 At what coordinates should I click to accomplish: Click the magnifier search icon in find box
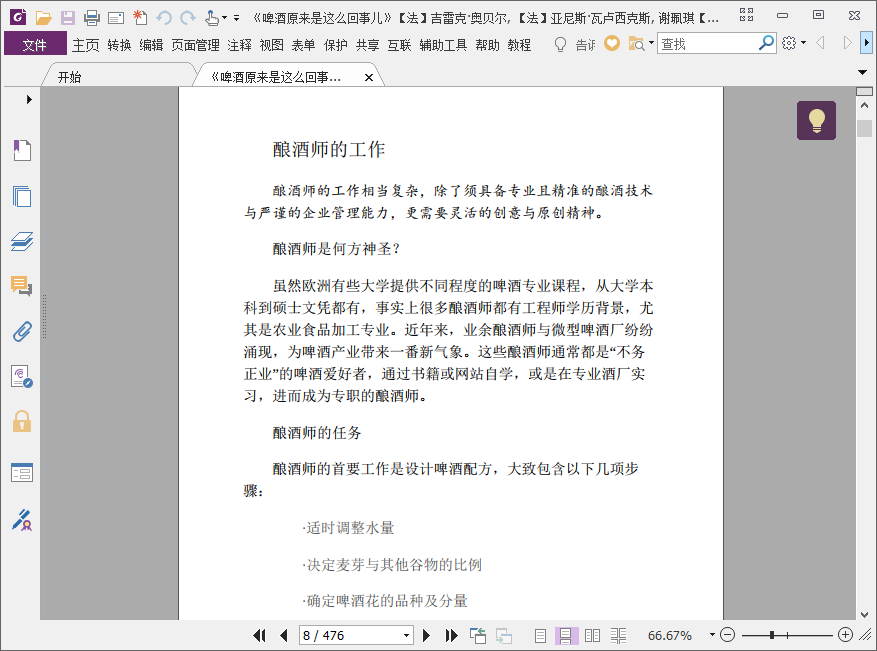click(766, 43)
